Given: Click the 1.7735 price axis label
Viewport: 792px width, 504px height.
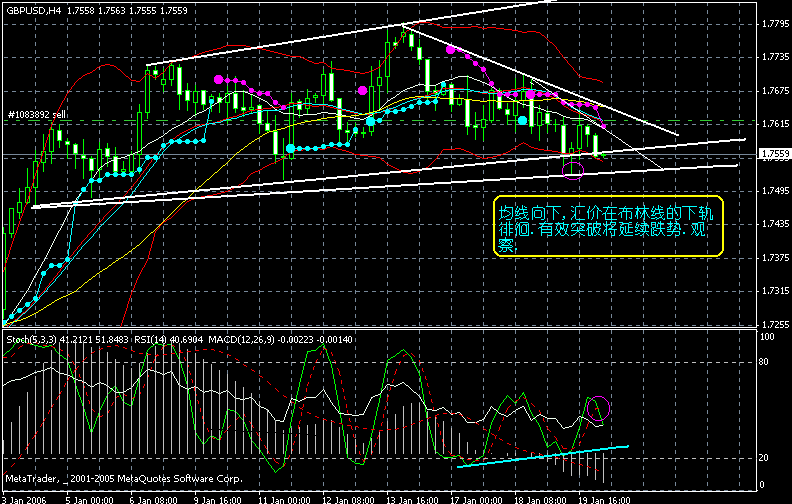Looking at the screenshot, I should point(775,57).
